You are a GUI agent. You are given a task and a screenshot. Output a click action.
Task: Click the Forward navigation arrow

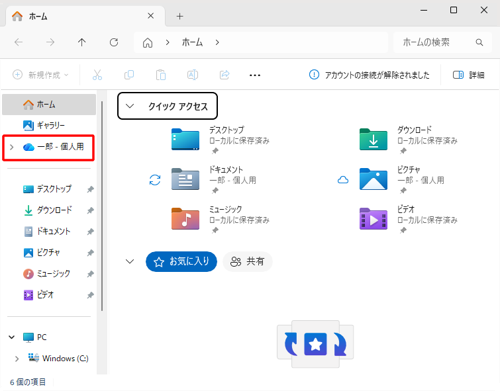(x=50, y=42)
